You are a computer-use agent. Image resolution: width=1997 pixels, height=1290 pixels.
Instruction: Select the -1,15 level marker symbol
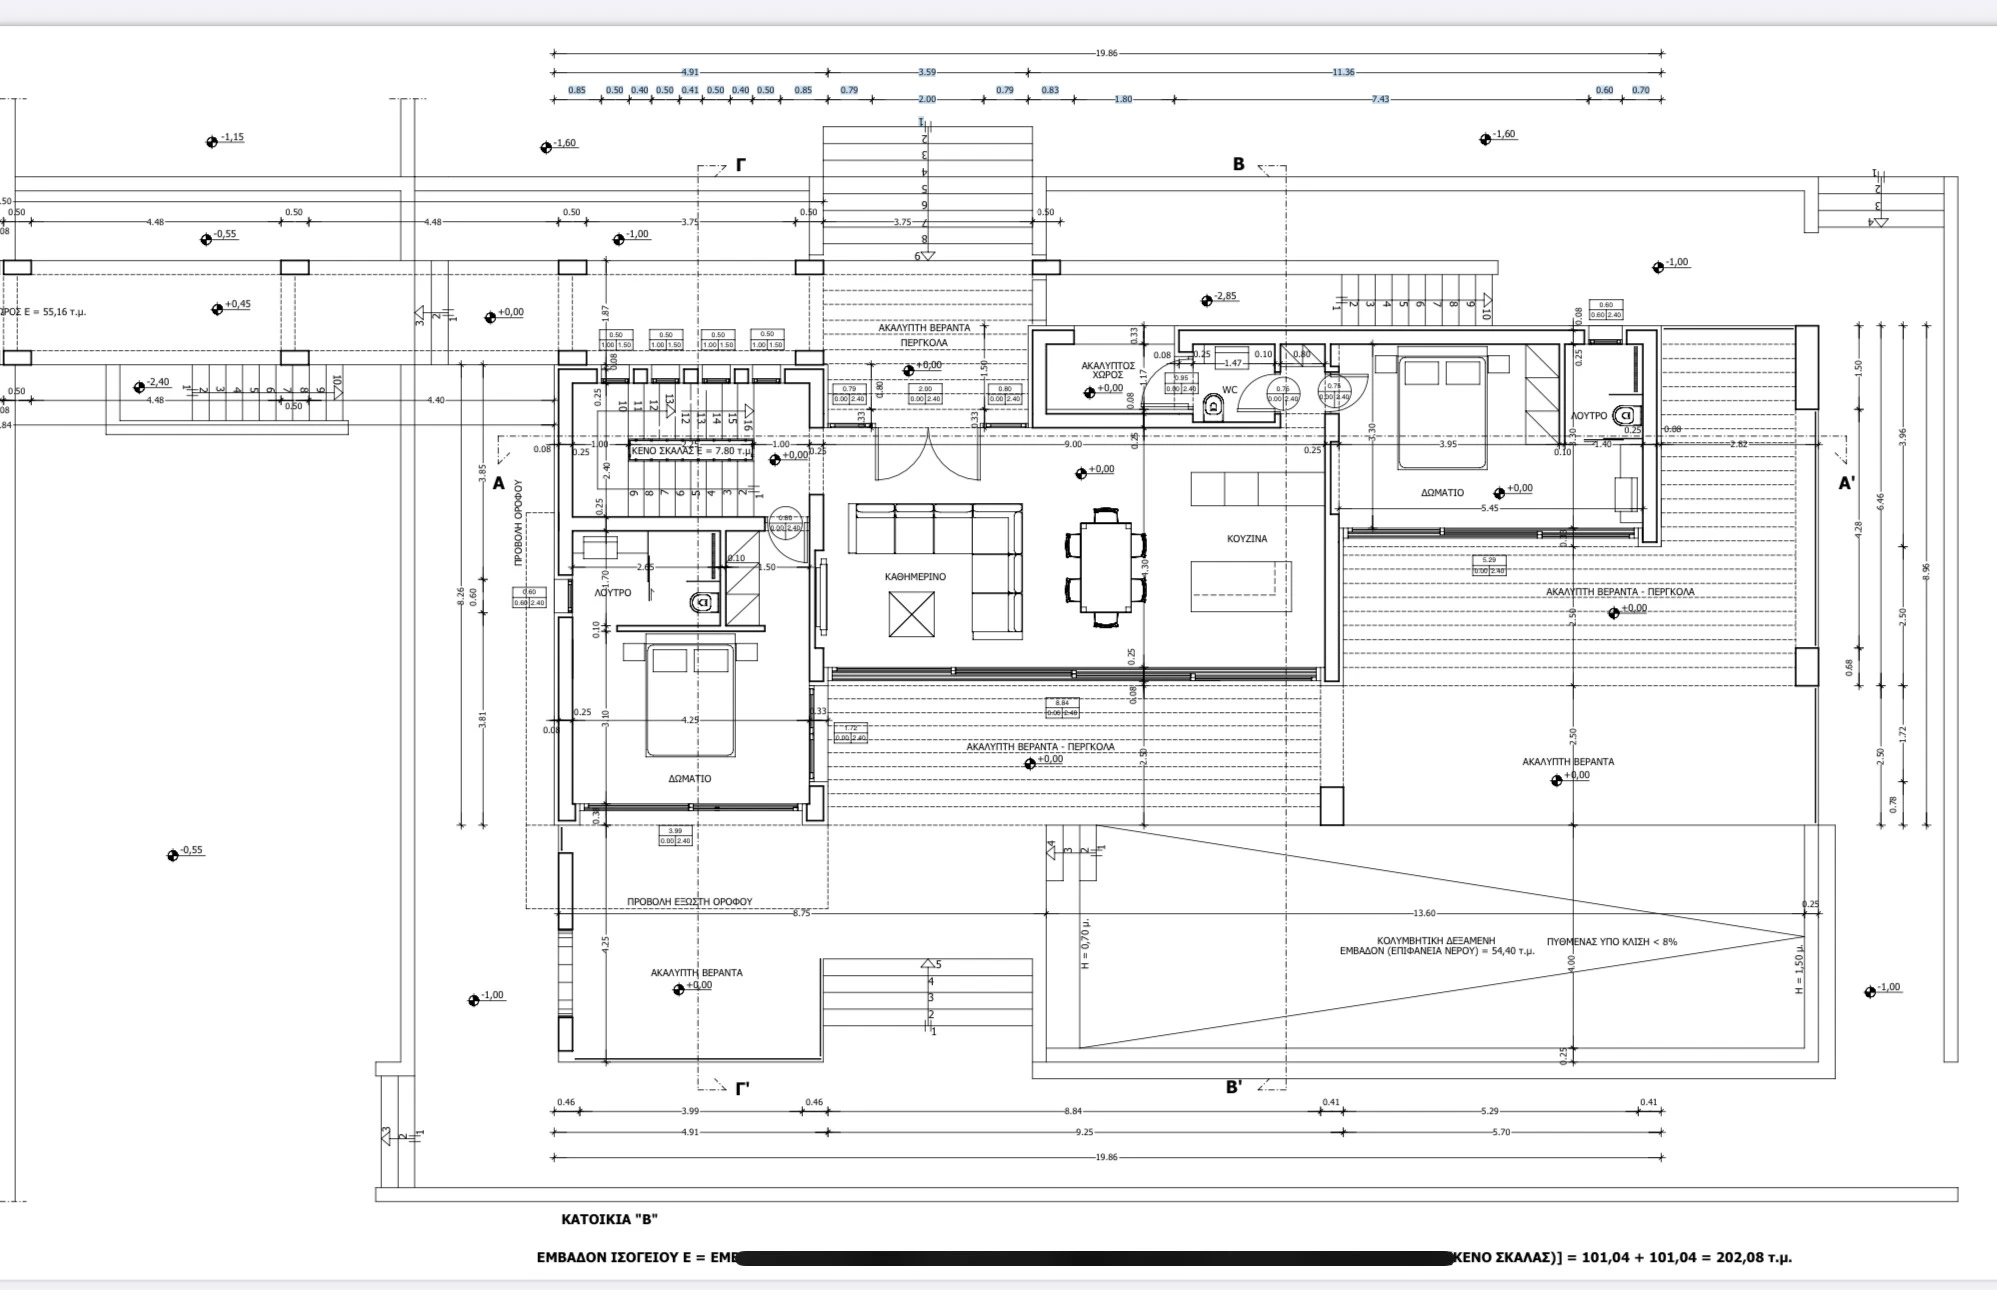(x=212, y=142)
